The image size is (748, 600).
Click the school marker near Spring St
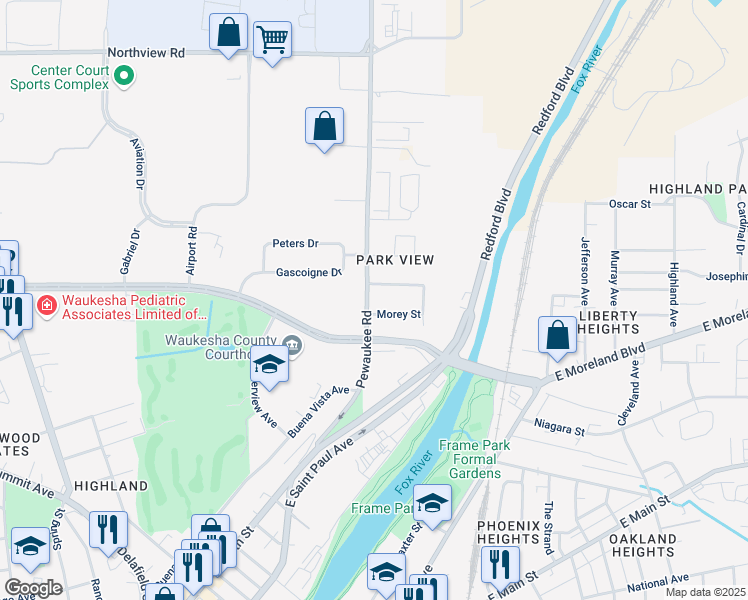pos(31,546)
